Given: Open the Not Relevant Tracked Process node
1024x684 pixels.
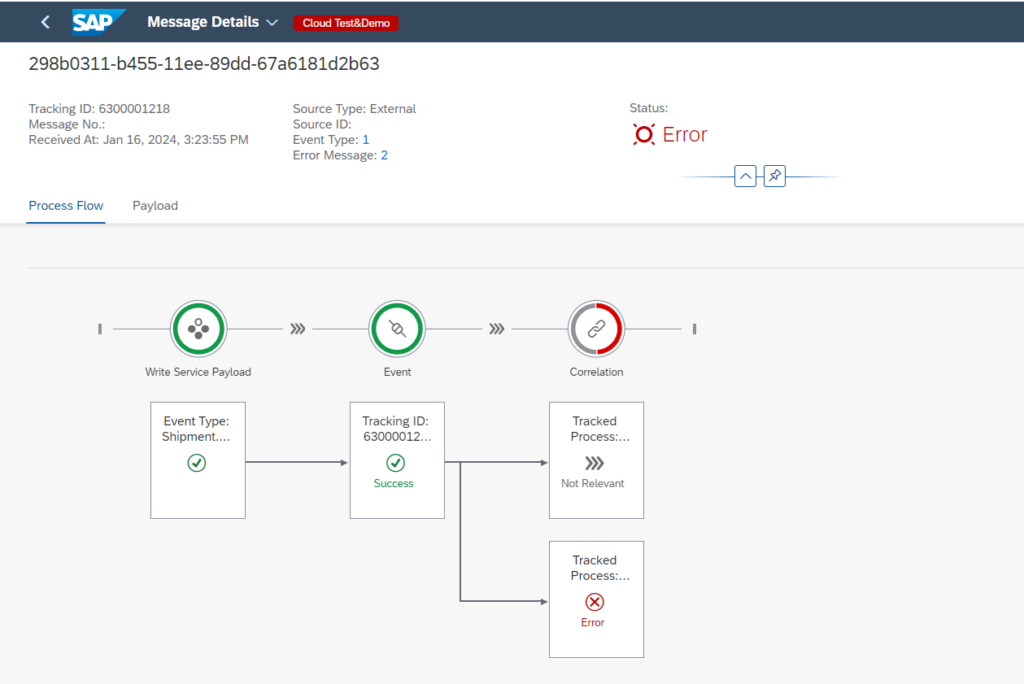Looking at the screenshot, I should (596, 460).
